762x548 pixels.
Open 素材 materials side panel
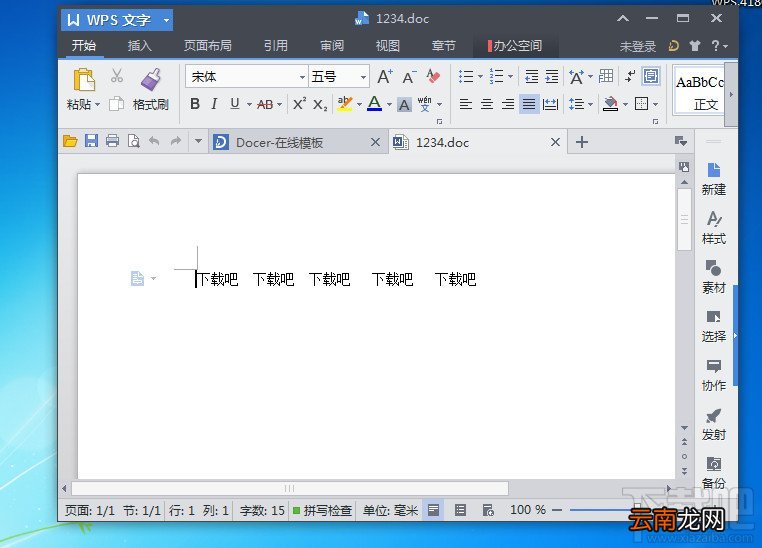713,277
